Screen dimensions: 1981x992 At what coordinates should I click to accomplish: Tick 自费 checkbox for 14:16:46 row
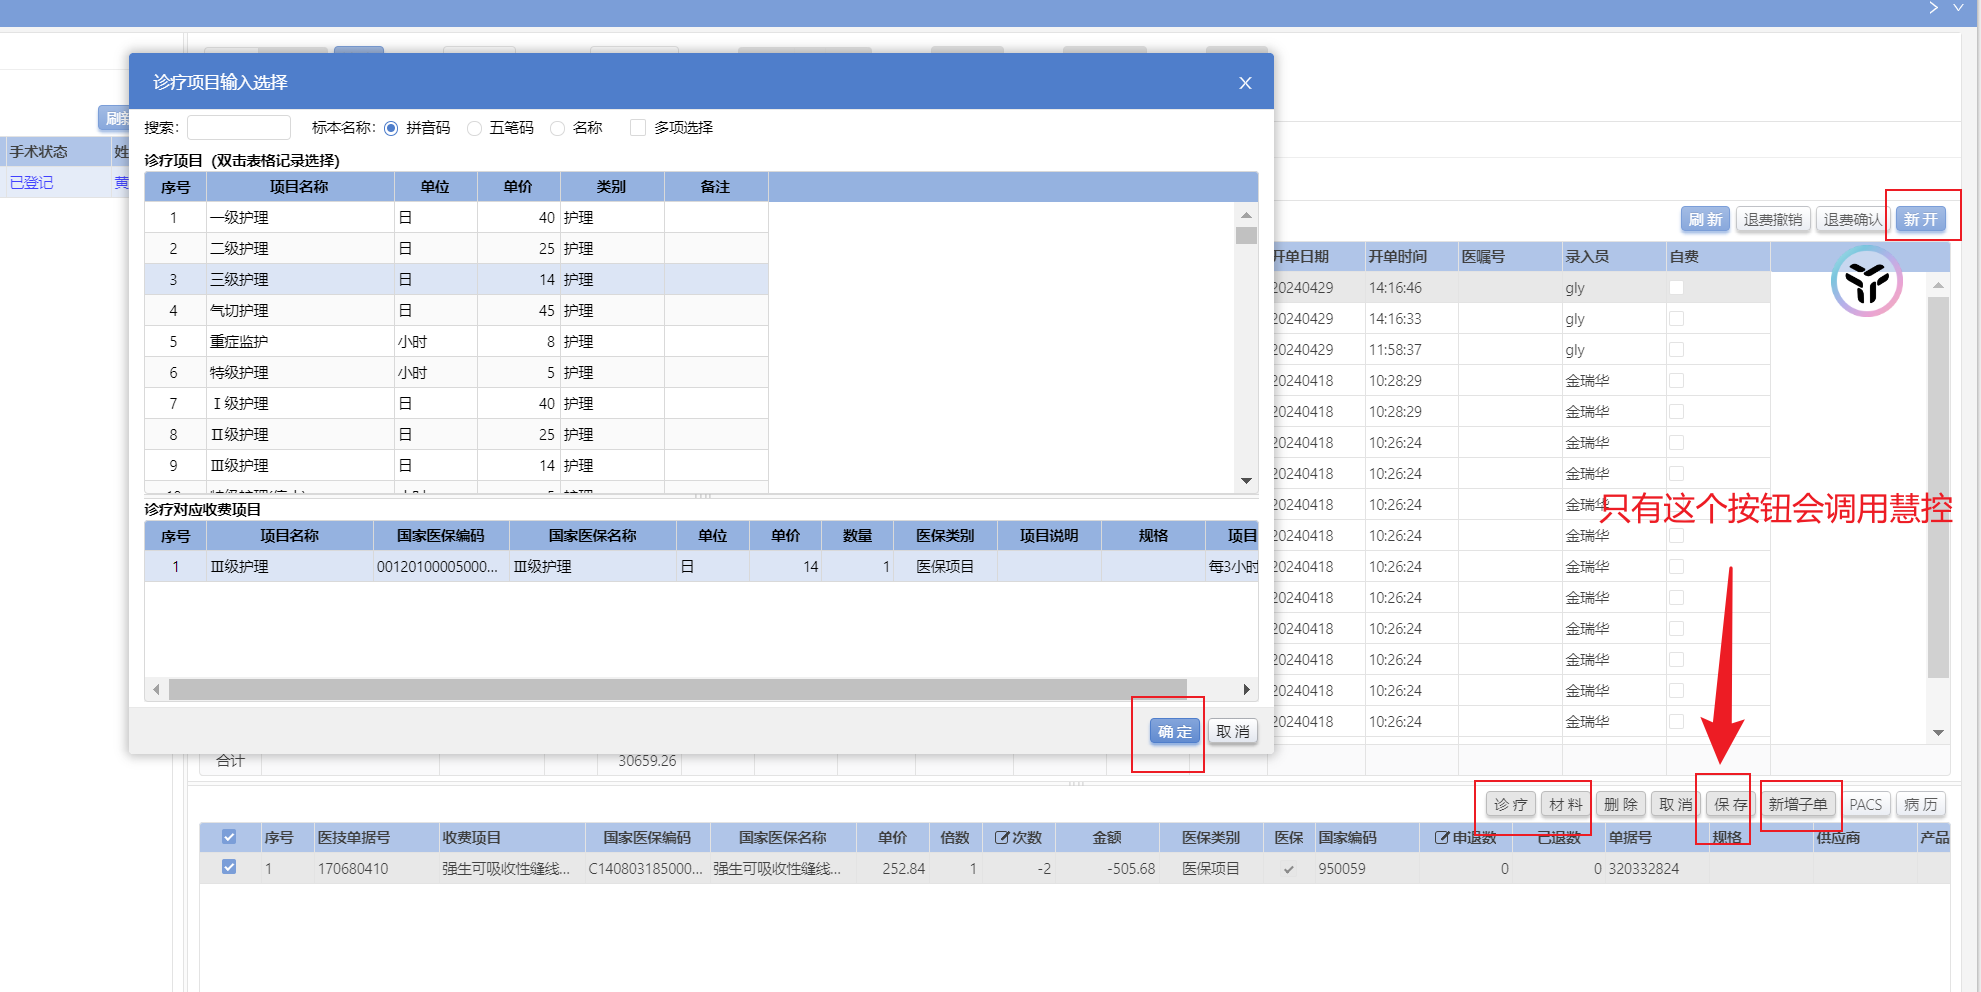(1677, 288)
